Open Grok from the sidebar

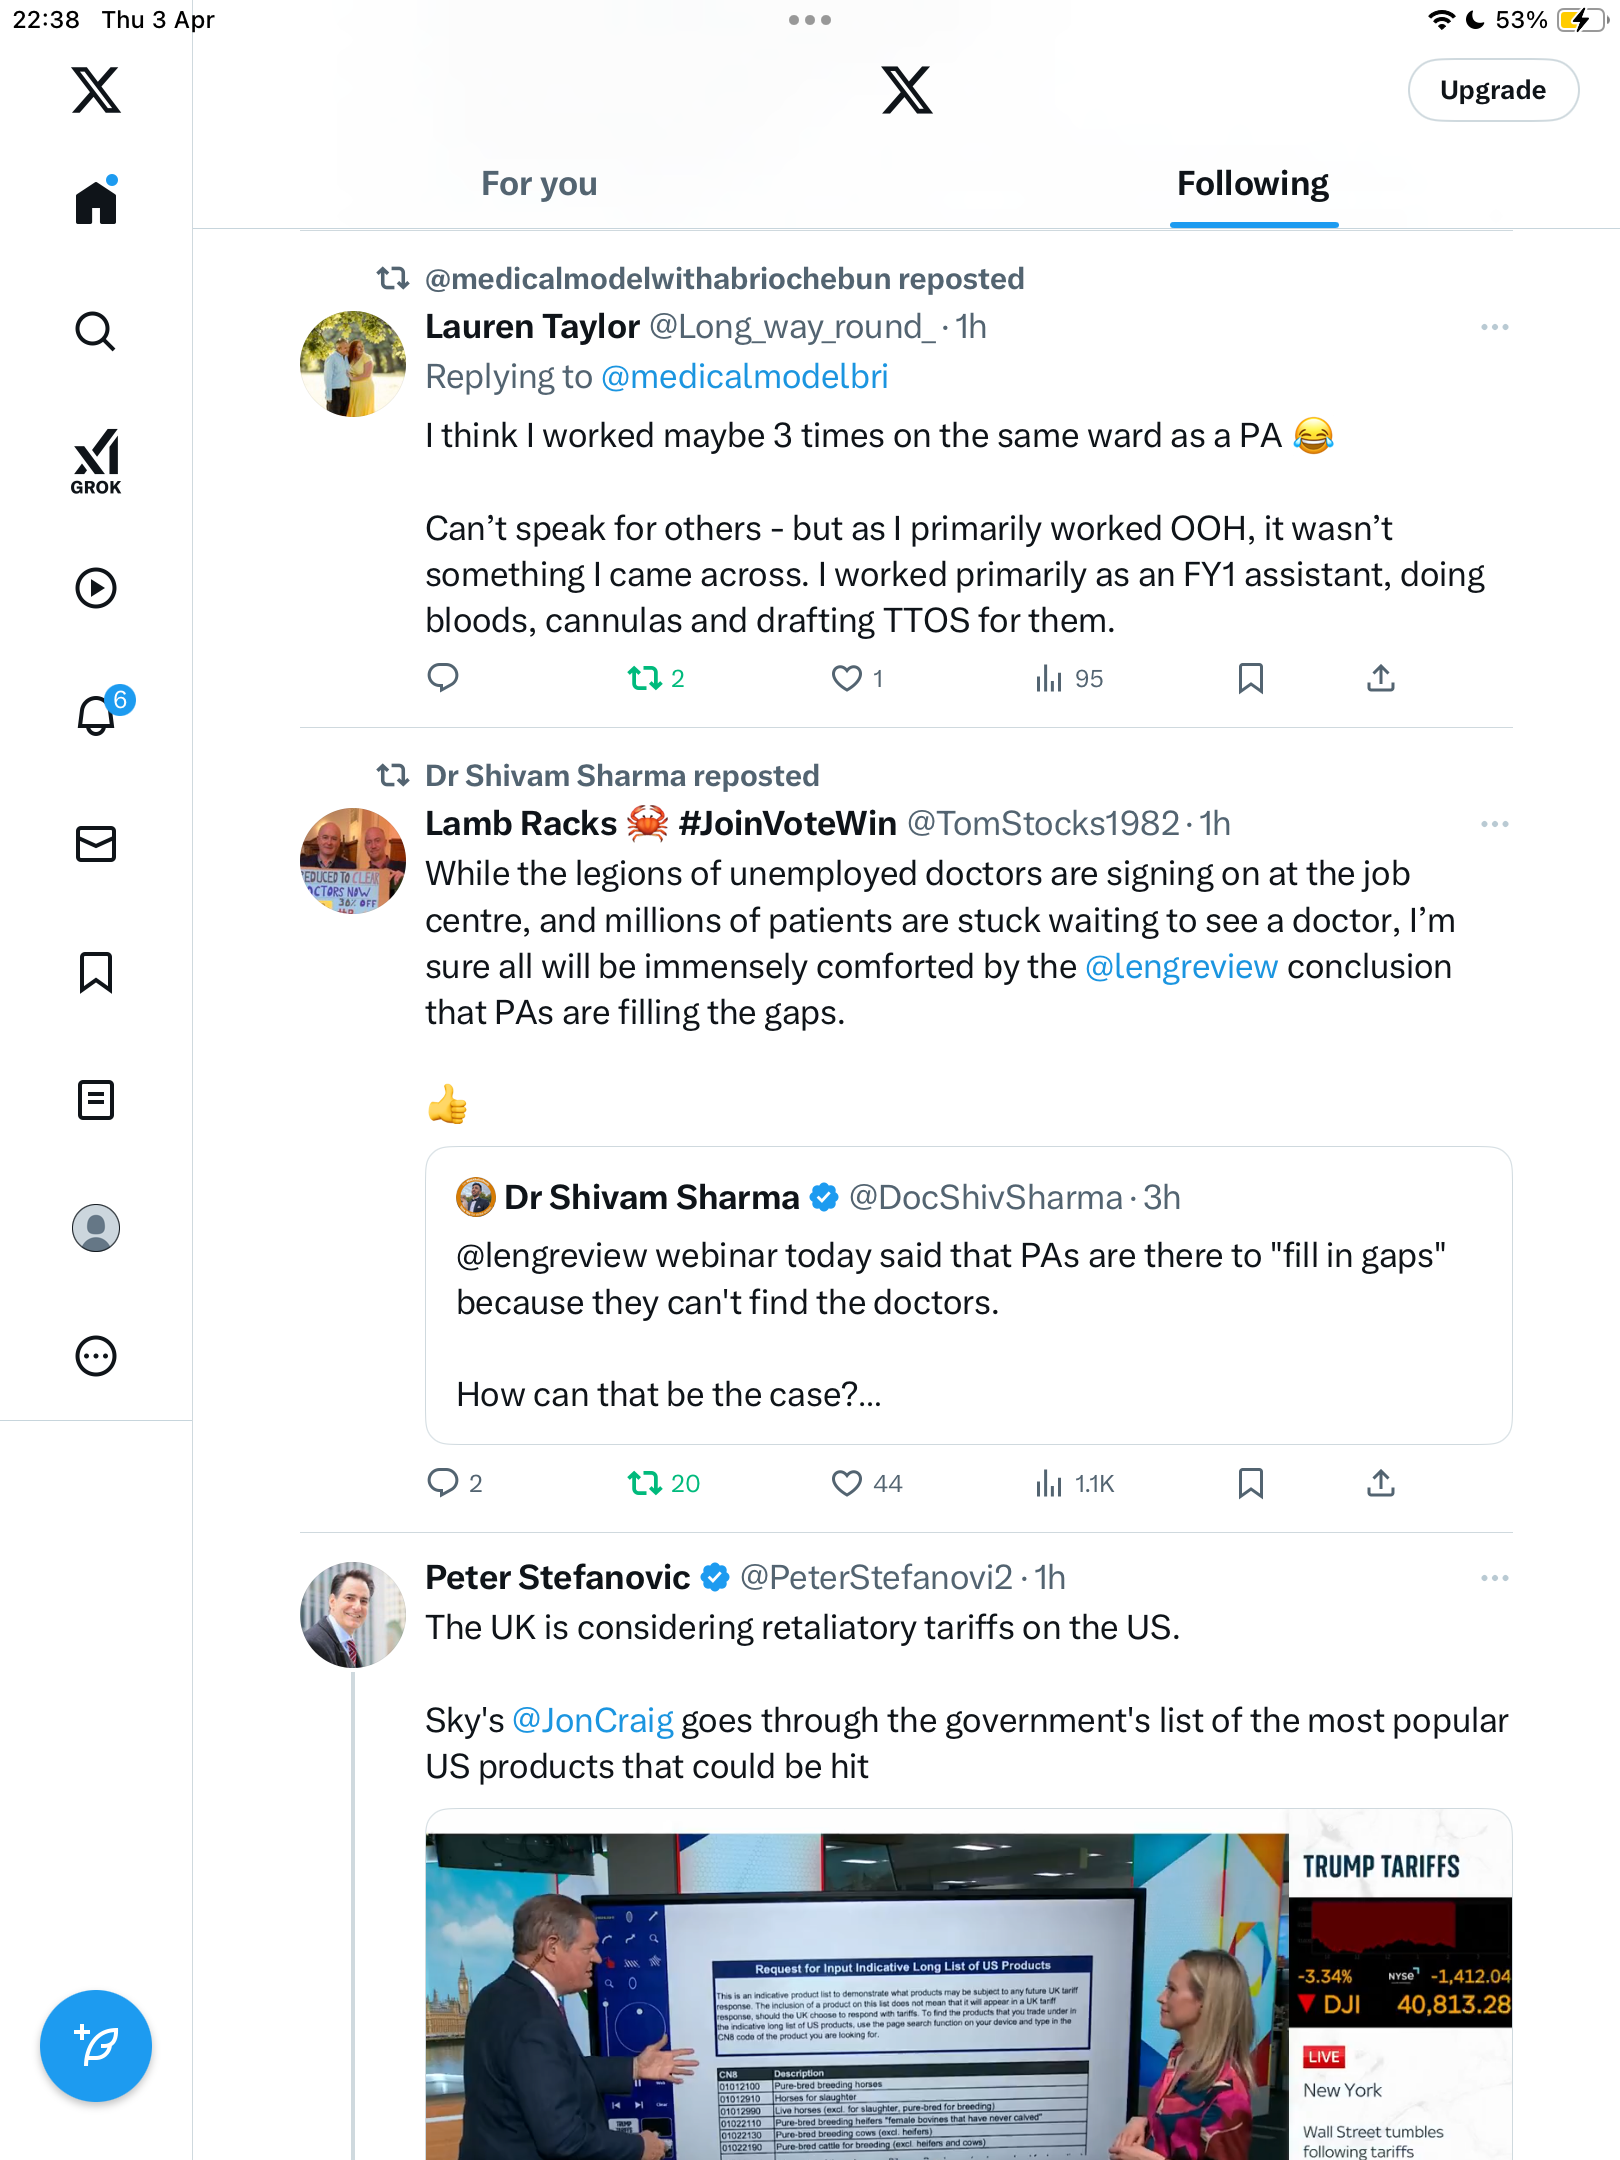click(96, 461)
